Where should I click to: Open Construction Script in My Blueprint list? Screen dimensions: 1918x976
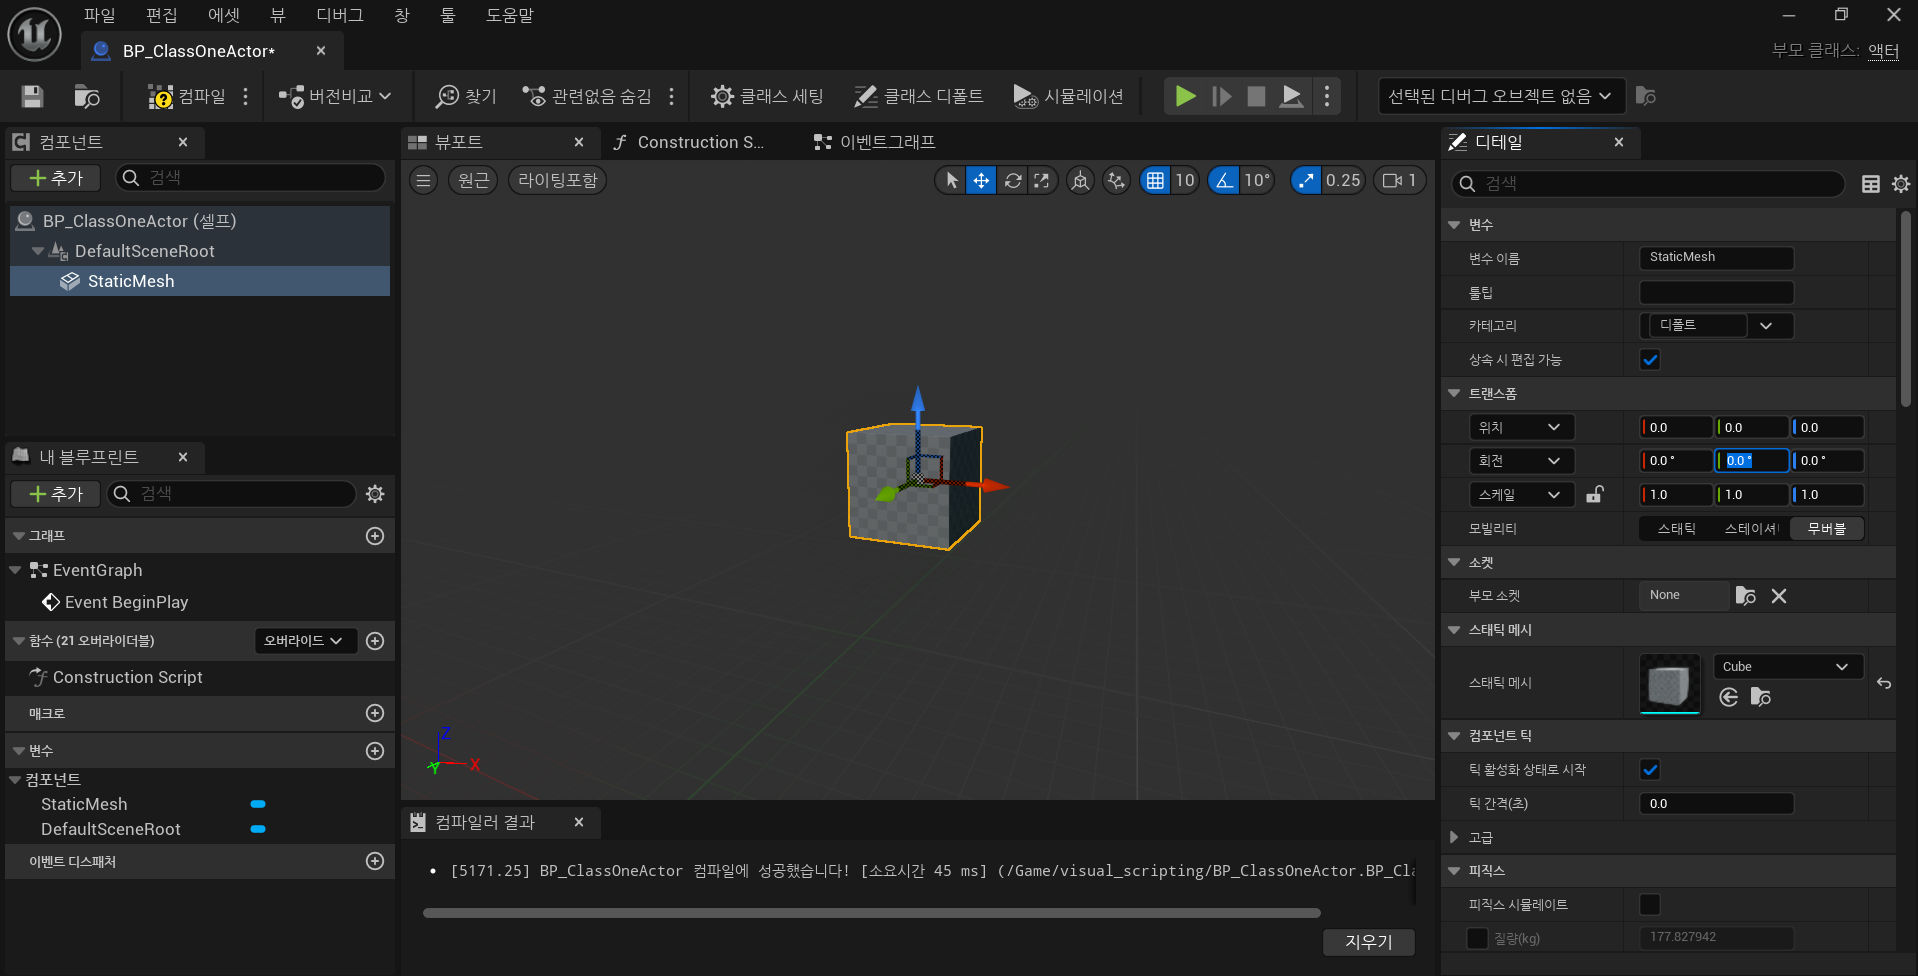(127, 677)
